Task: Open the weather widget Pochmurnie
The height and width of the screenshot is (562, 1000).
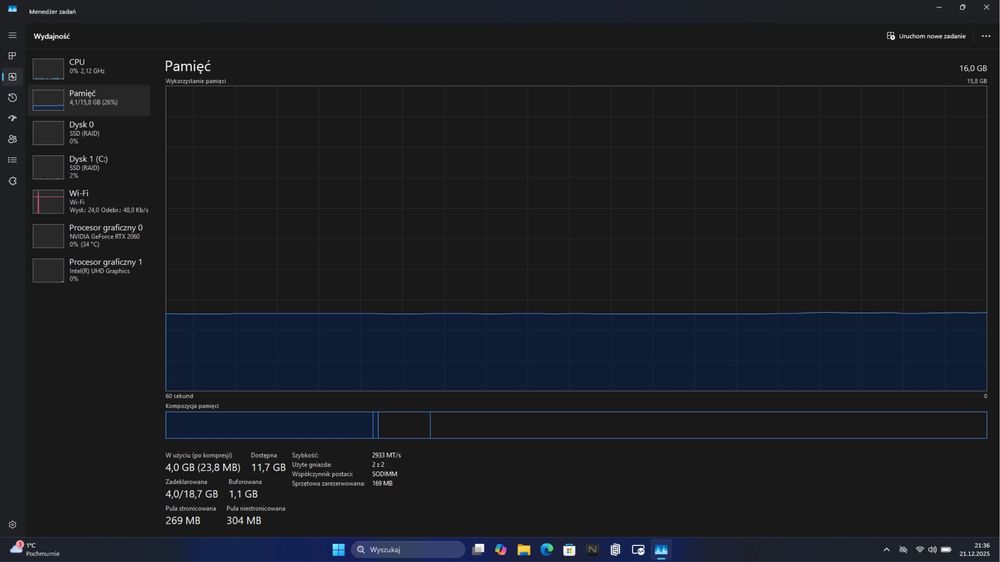Action: (35, 549)
